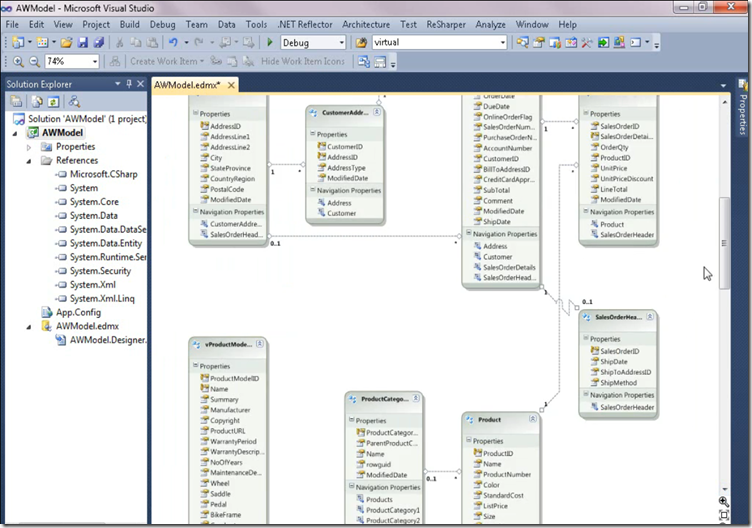Collapse the AWModel project node
The image size is (752, 528).
point(15,133)
